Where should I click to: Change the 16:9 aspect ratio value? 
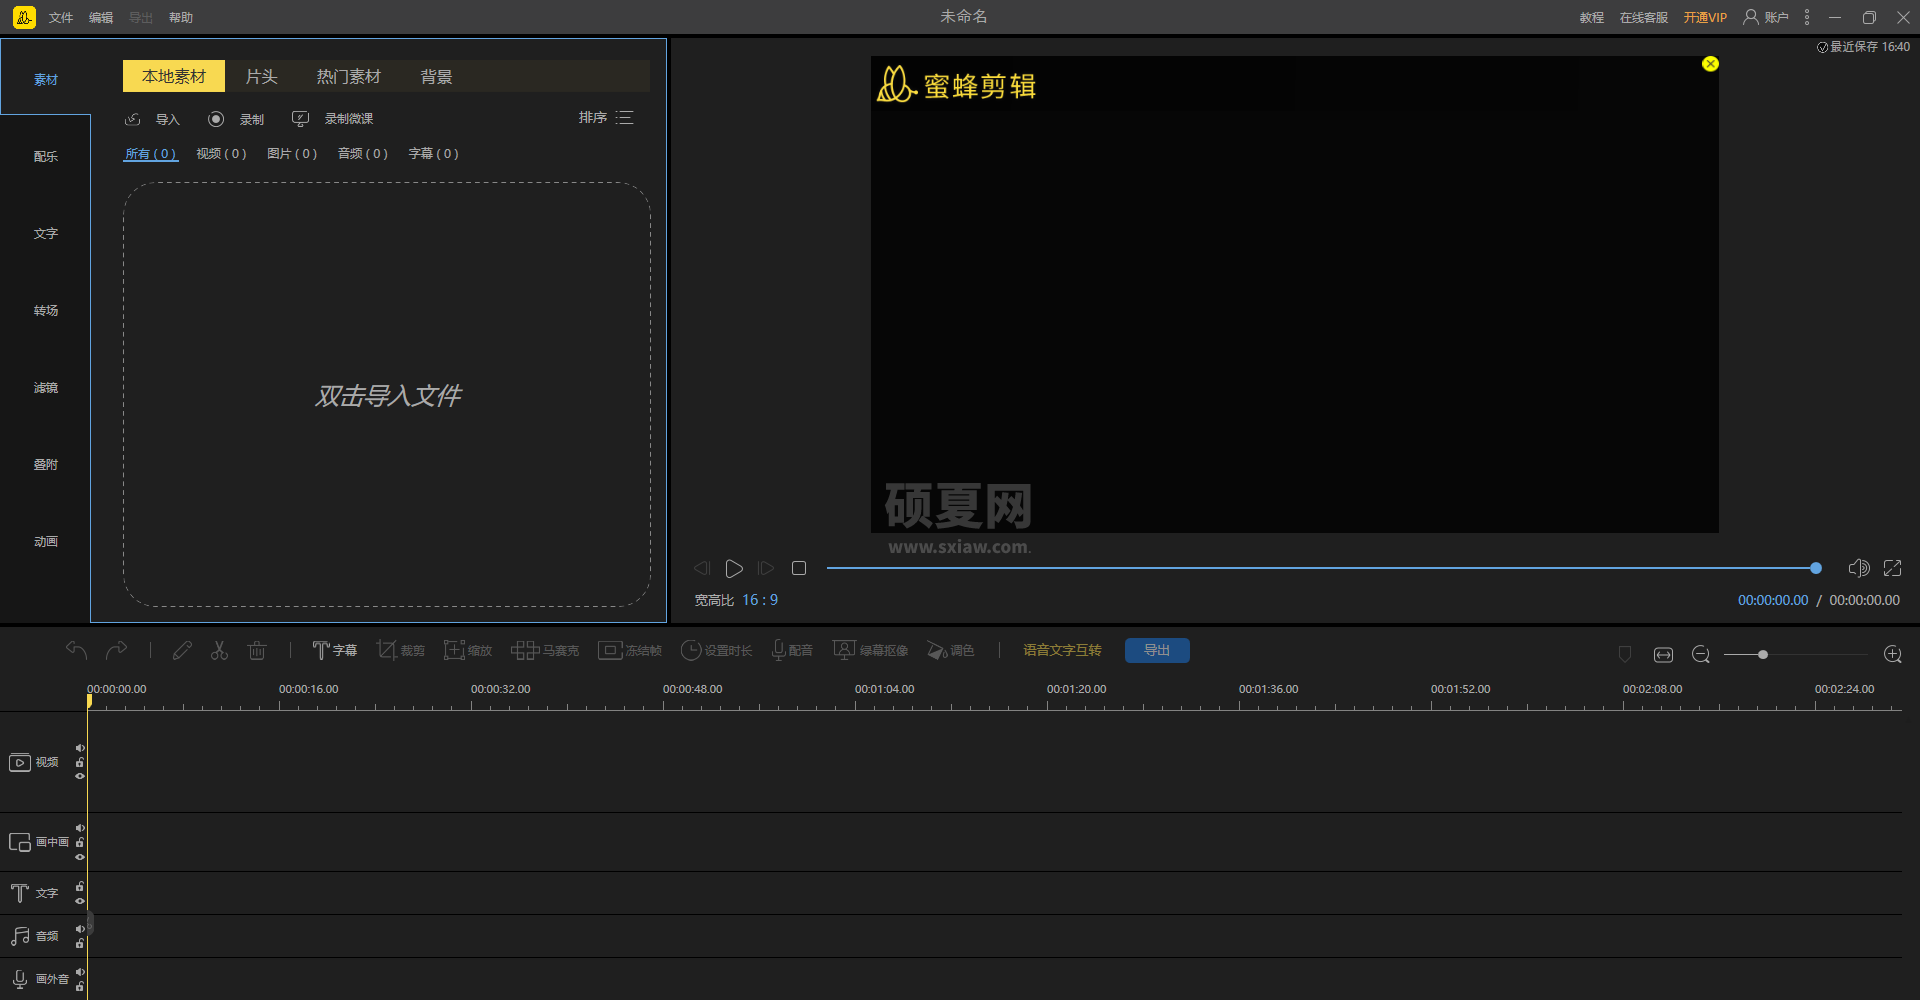coord(760,600)
